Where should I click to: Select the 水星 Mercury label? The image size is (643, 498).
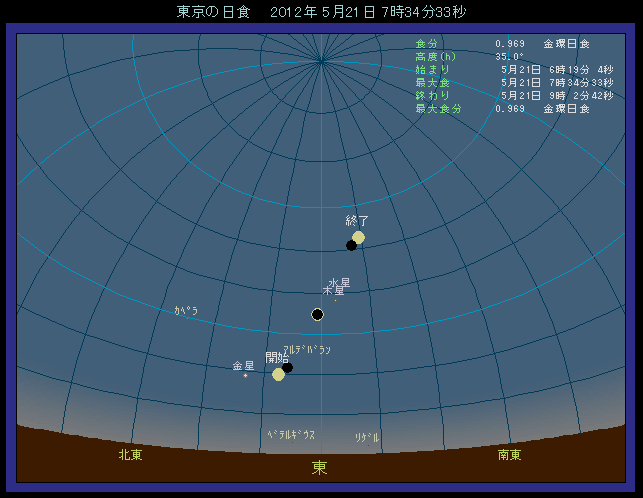click(x=339, y=282)
